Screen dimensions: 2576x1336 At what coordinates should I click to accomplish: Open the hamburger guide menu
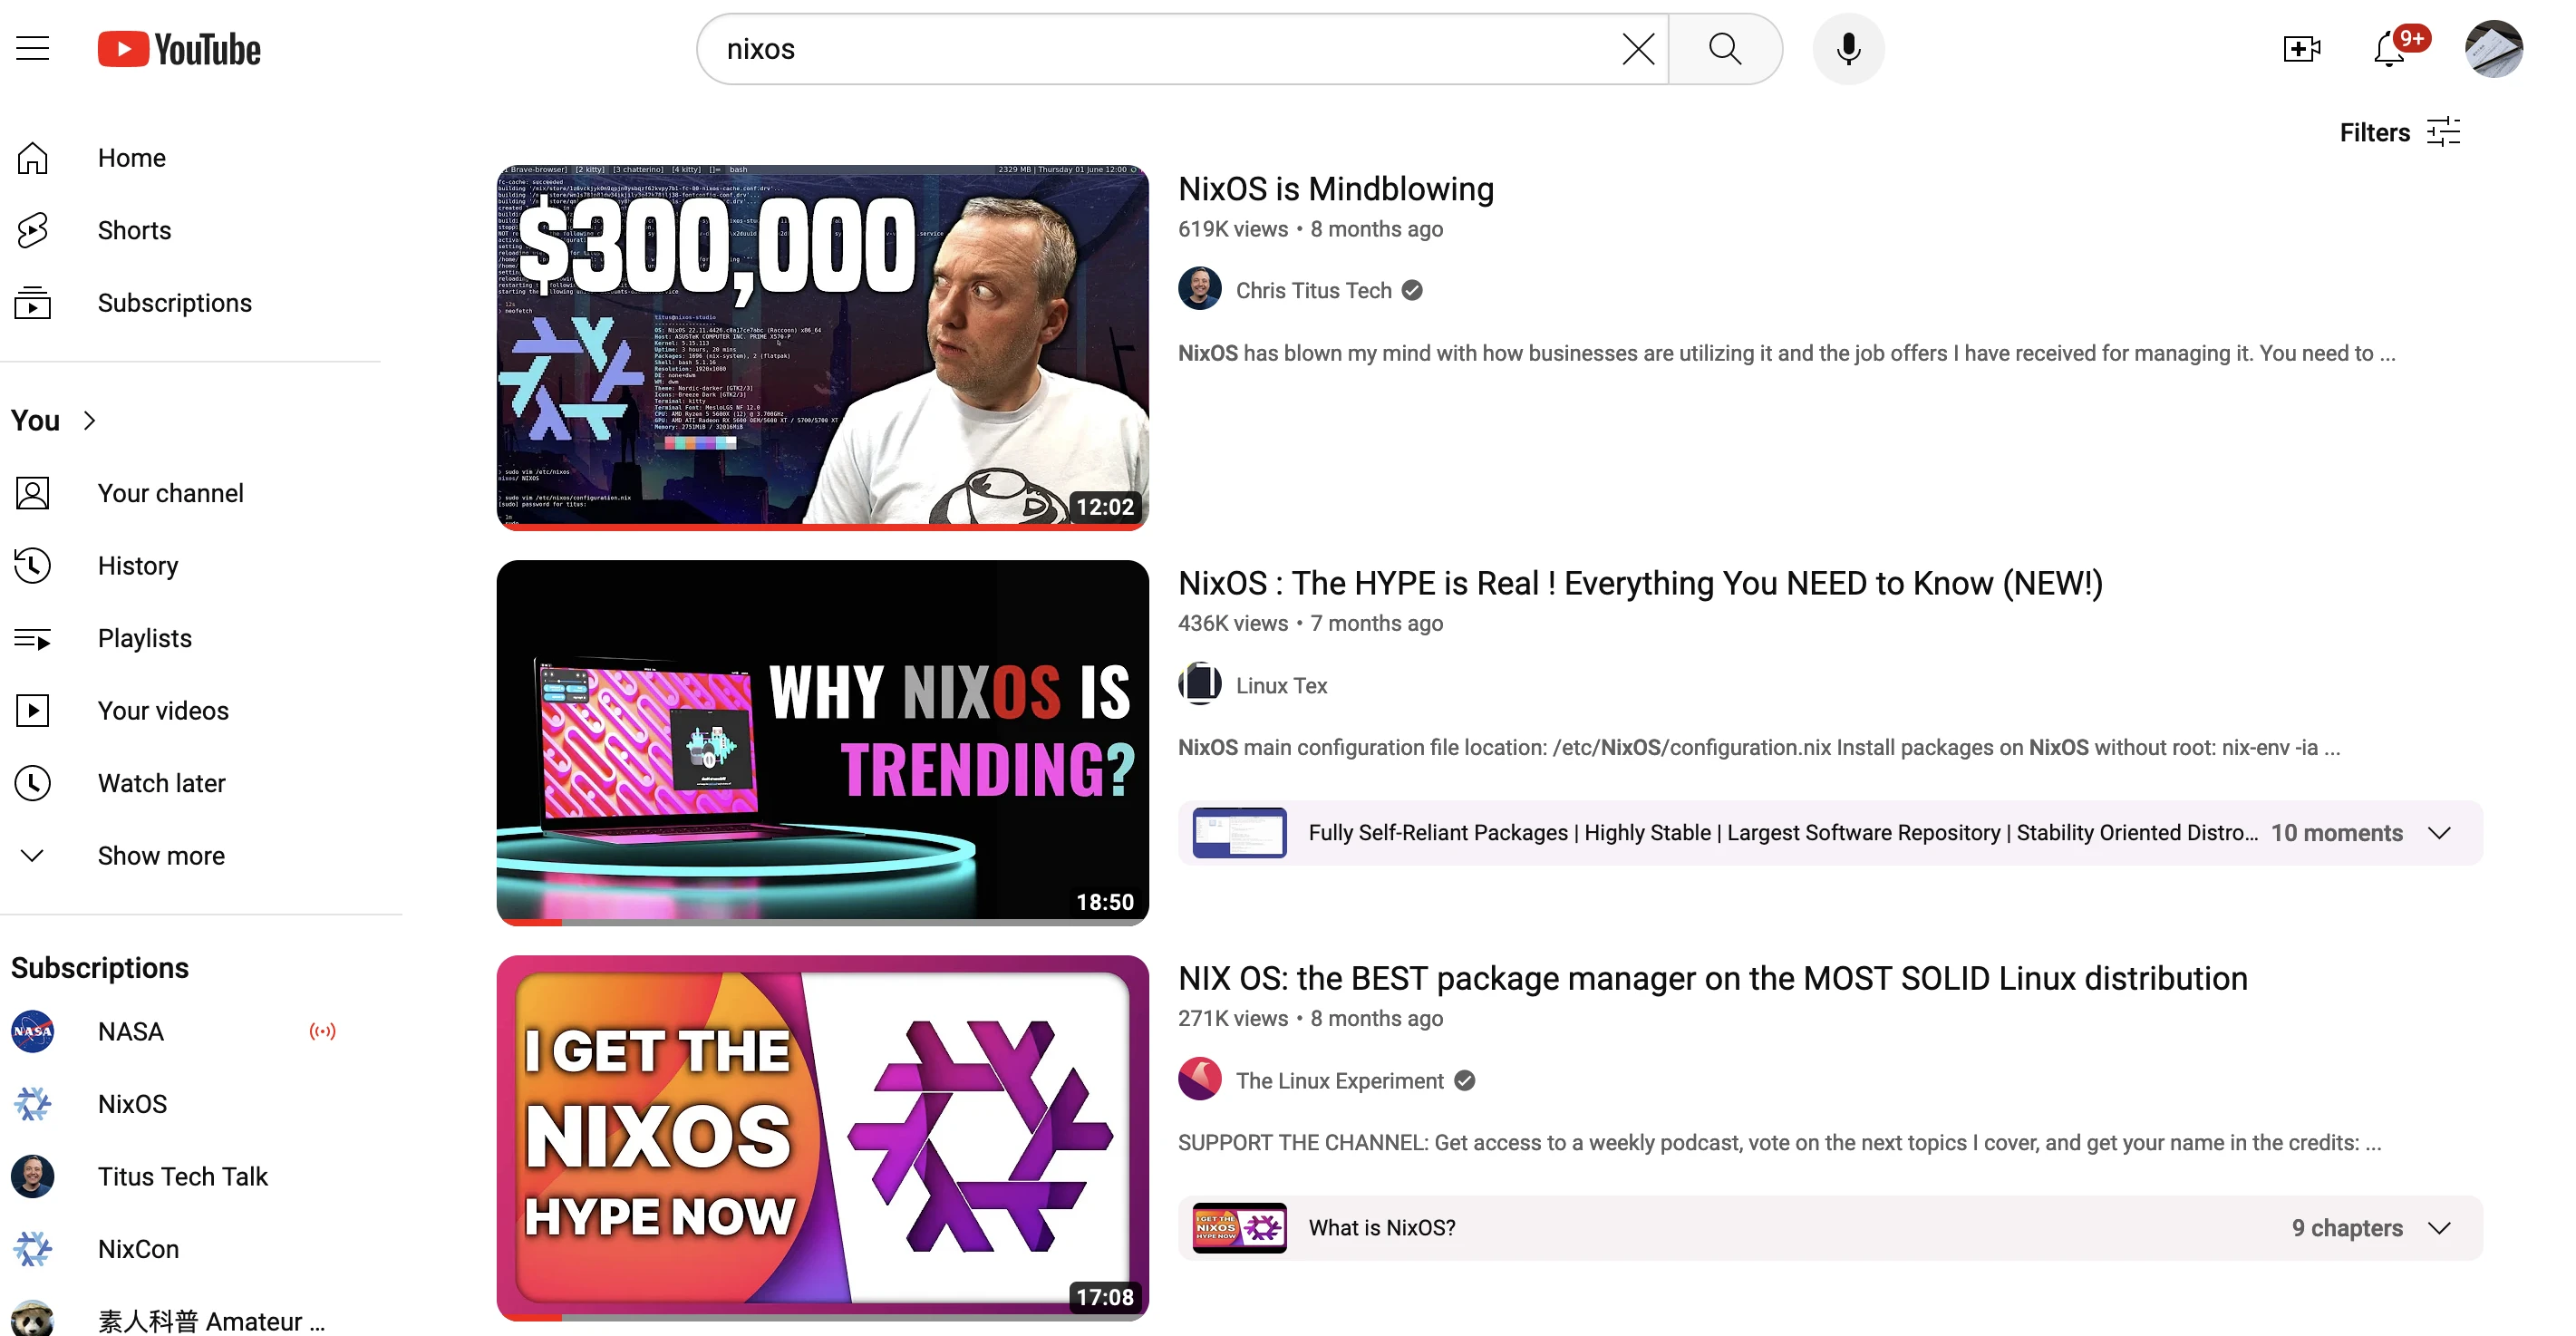[x=32, y=48]
